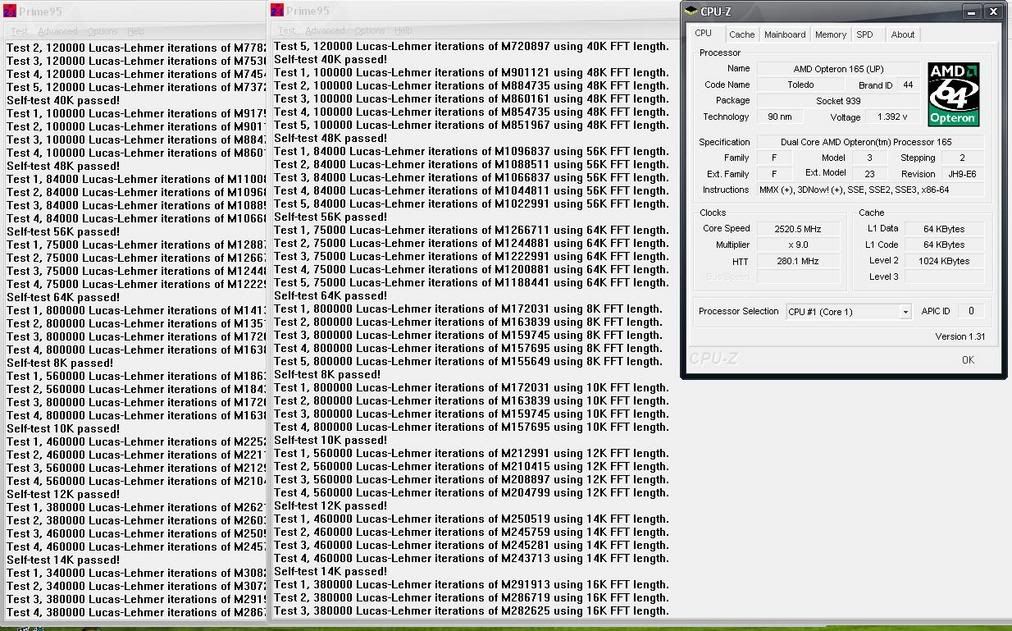This screenshot has width=1012, height=631.
Task: Open the SPD tab in CPU-Z
Action: click(x=865, y=35)
